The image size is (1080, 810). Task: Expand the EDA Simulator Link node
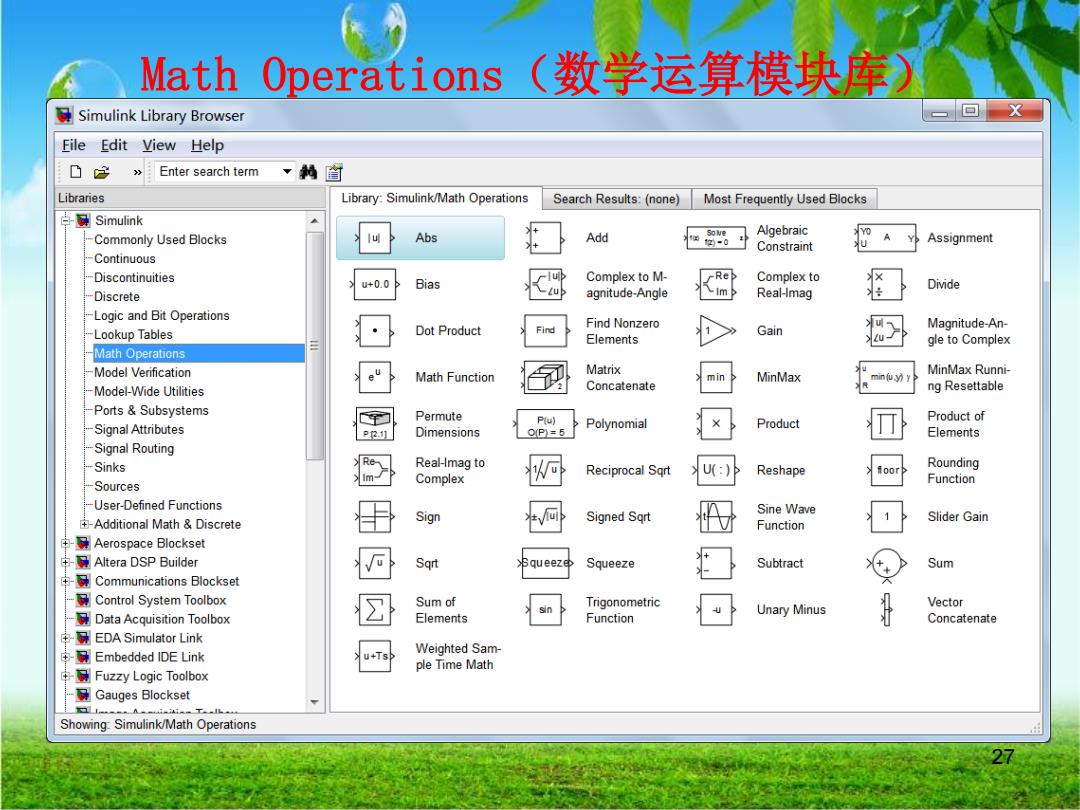click(66, 638)
